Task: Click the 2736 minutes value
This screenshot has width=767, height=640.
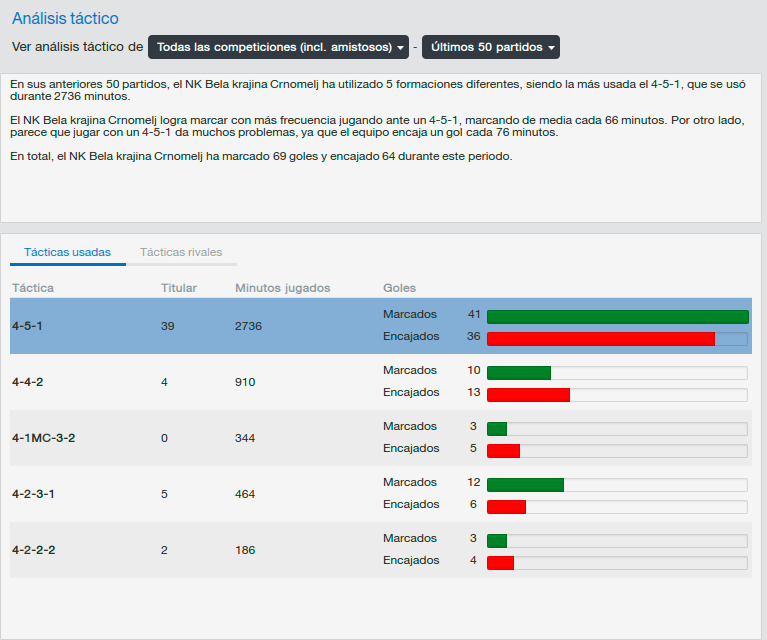Action: pyautogui.click(x=248, y=326)
